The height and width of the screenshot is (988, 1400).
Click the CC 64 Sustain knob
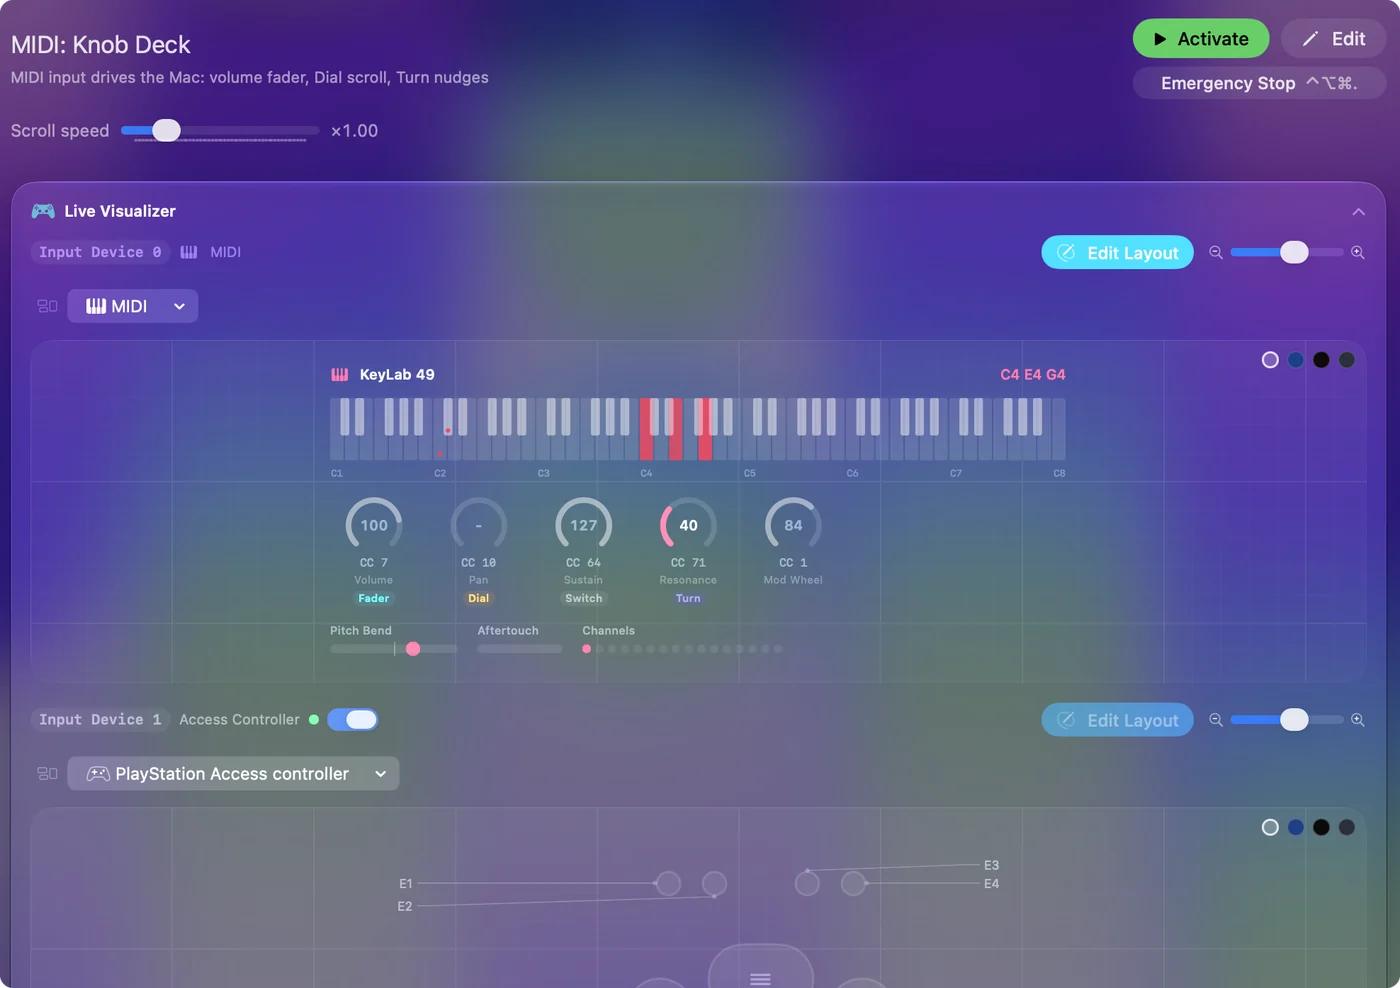pos(584,525)
